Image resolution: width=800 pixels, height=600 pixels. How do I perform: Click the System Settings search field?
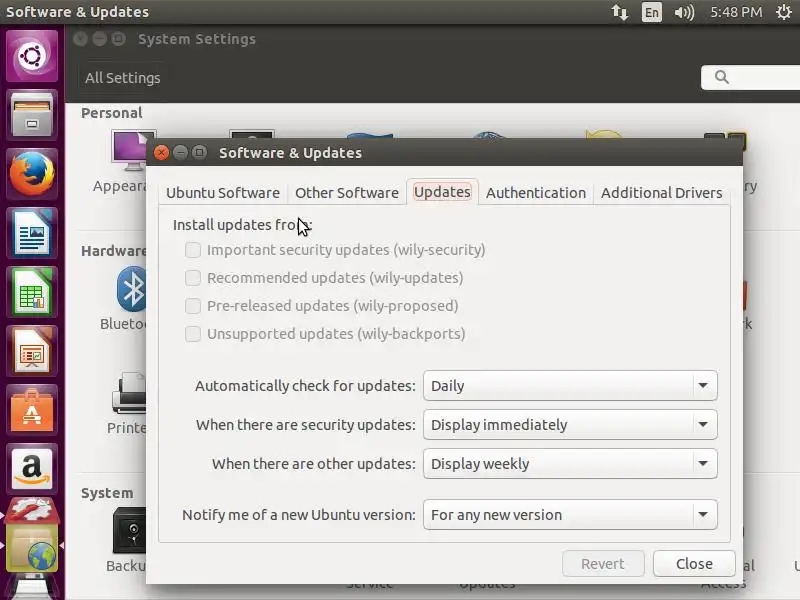(750, 77)
